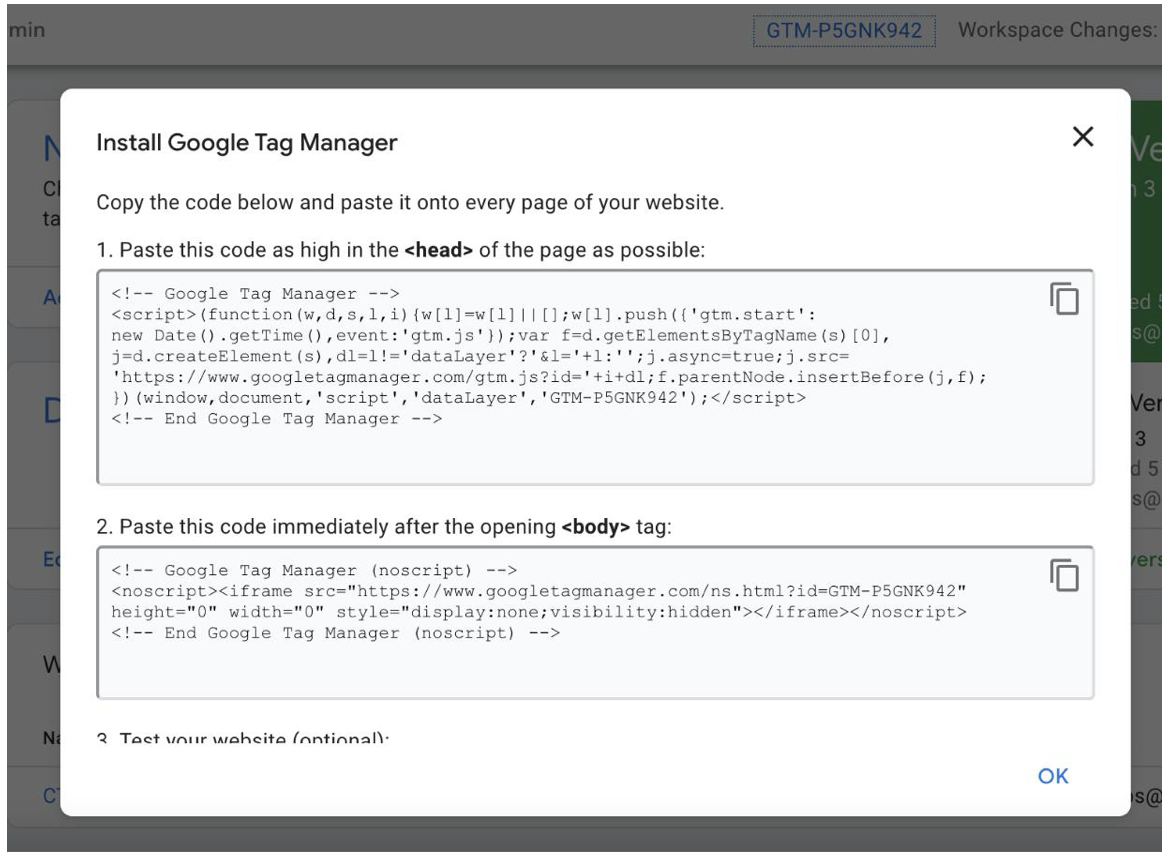Click the '<!-- End Google Tag Manager -->' comment line
Image resolution: width=1168 pixels, height=856 pixels.
tap(277, 419)
